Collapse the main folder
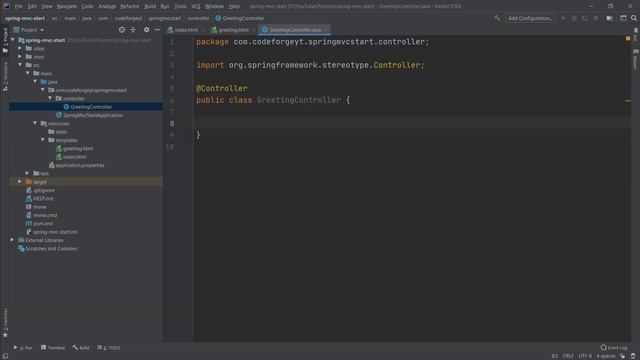Viewport: 640px width, 360px height. pyautogui.click(x=28, y=73)
